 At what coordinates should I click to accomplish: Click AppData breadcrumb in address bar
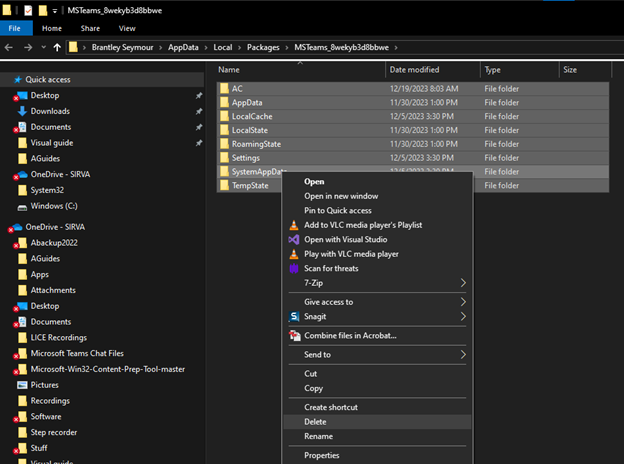[183, 47]
